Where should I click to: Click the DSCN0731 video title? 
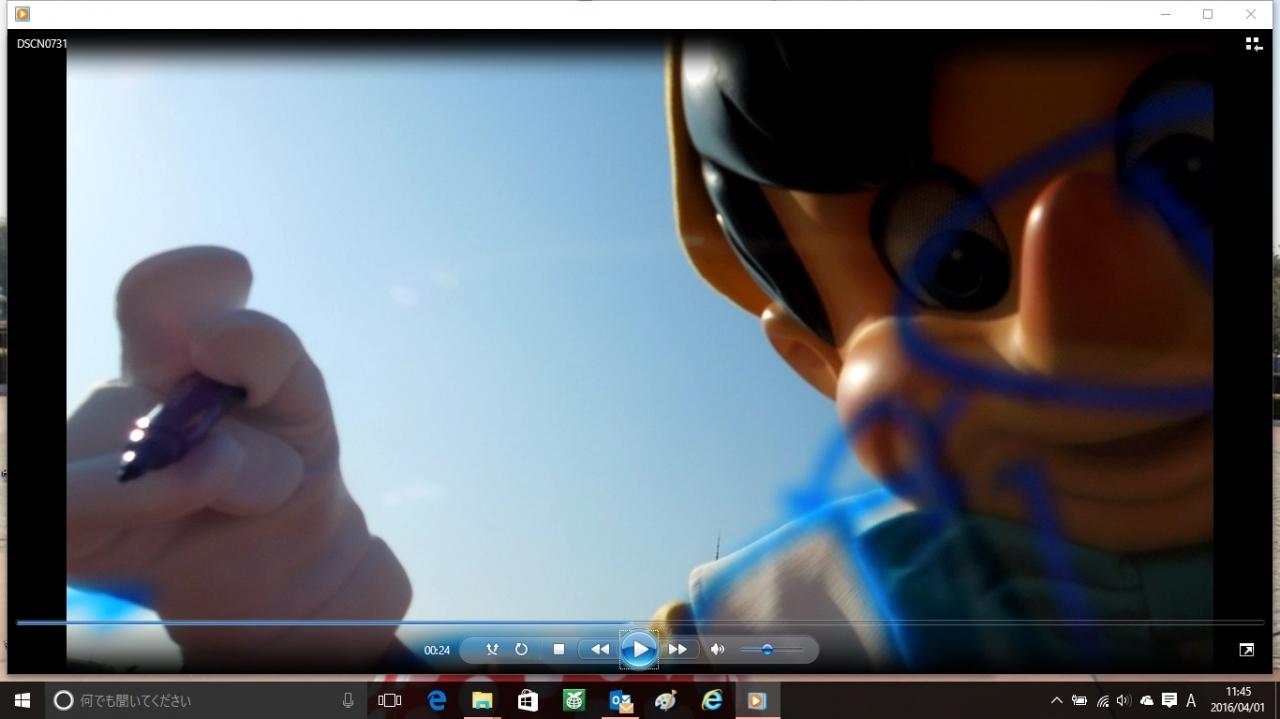point(42,44)
